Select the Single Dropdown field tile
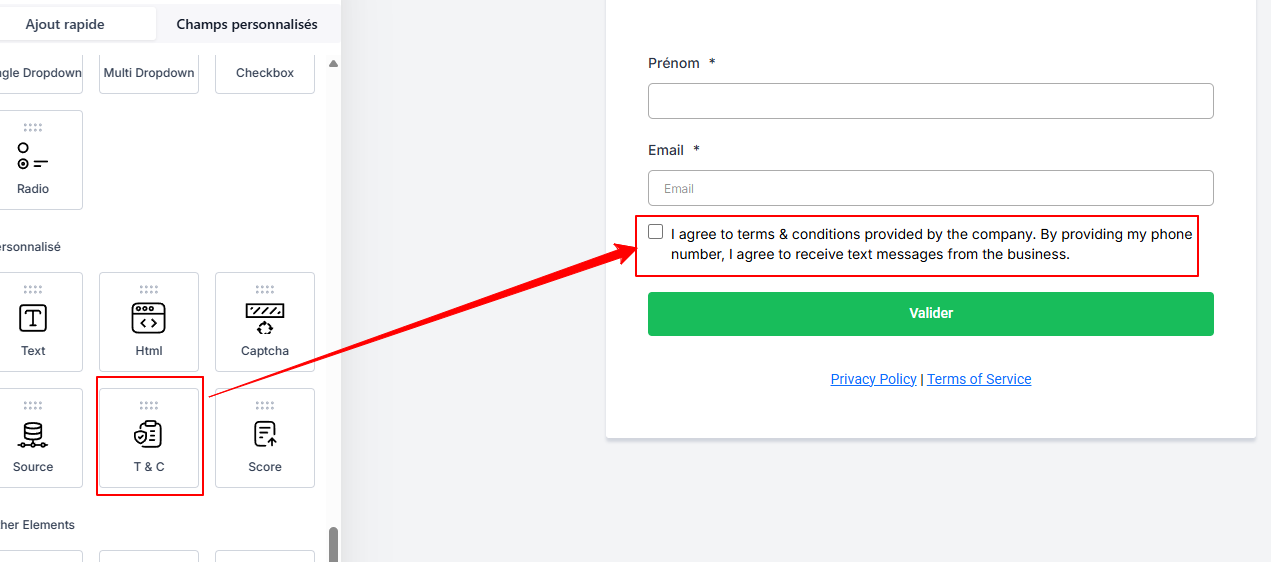Viewport: 1271px width, 562px height. click(x=40, y=73)
